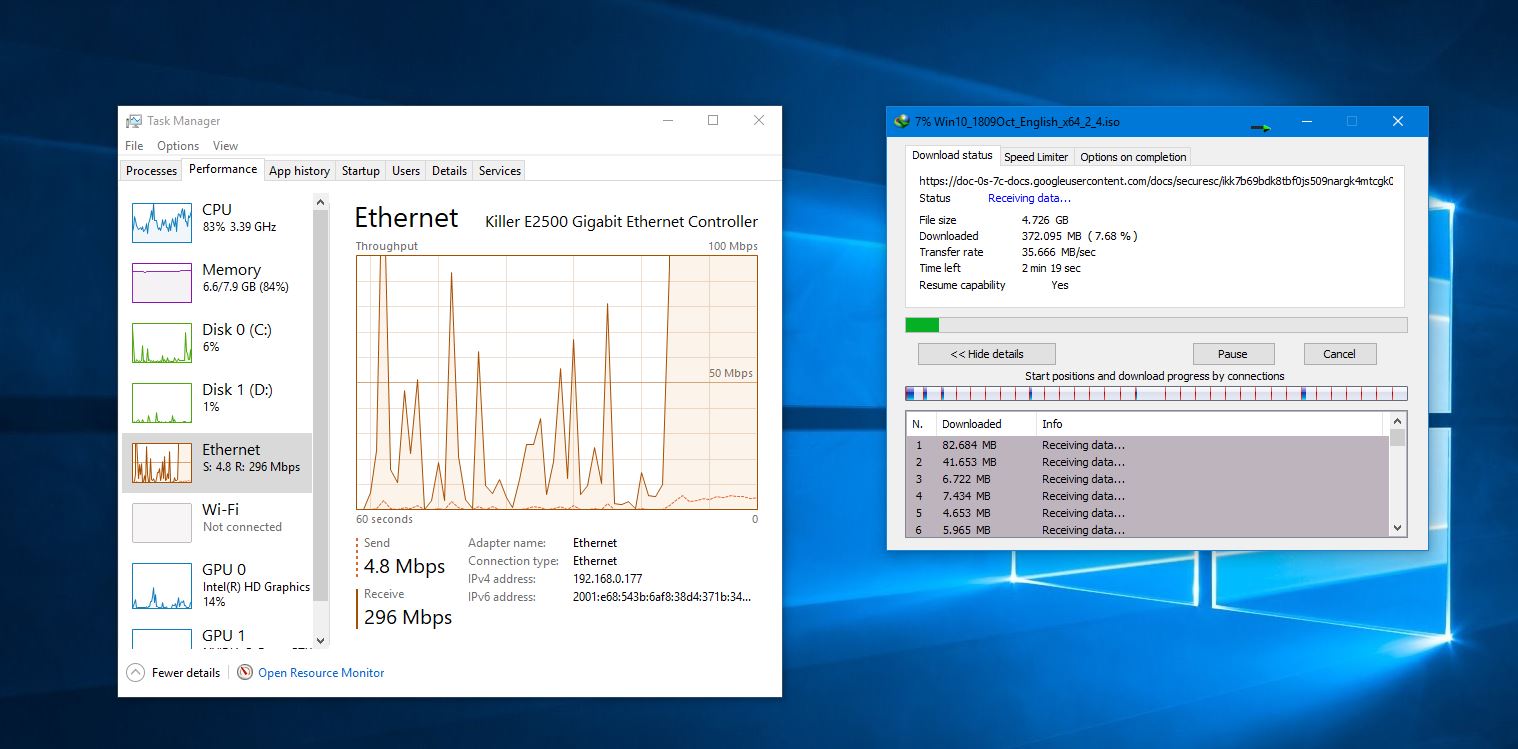Viewport: 1518px width, 749px height.
Task: Click the connections progress segment bar
Action: point(1156,394)
